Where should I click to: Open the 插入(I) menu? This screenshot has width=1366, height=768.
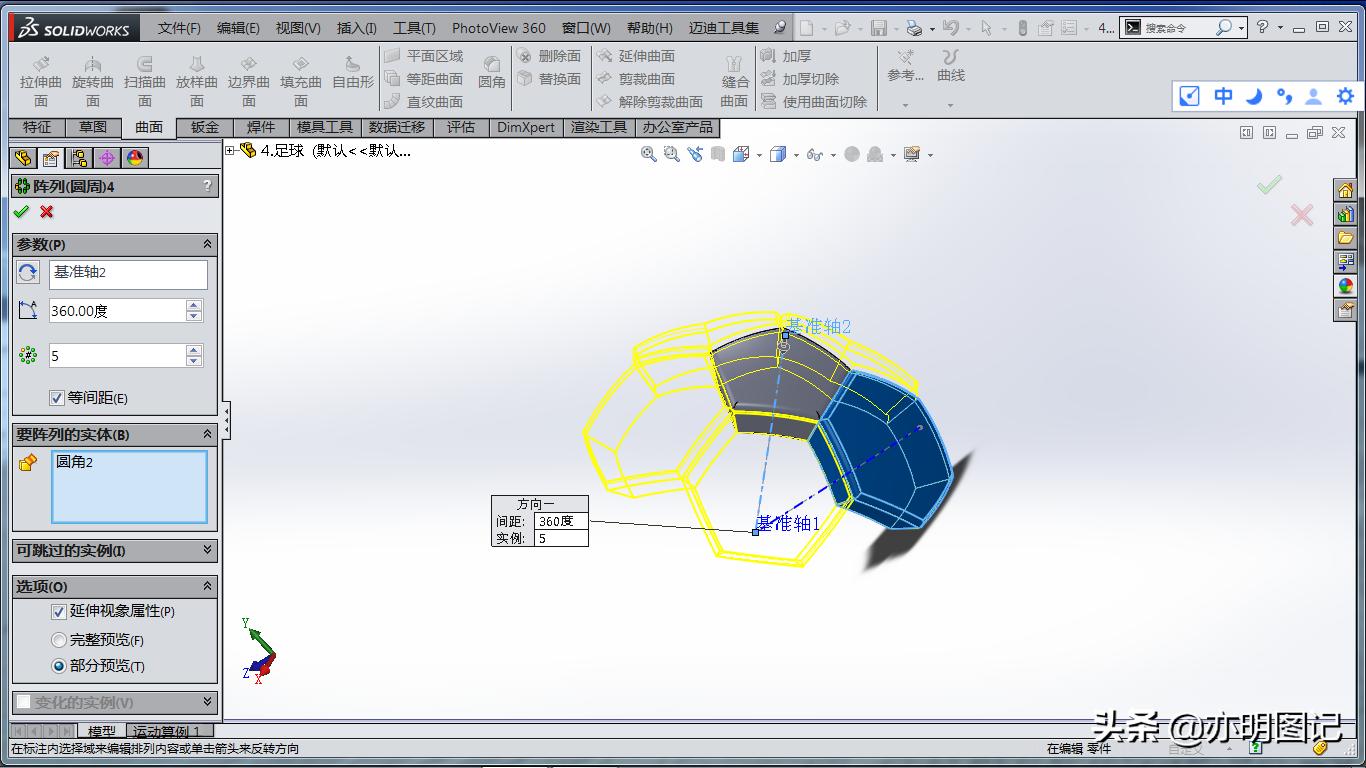tap(356, 28)
